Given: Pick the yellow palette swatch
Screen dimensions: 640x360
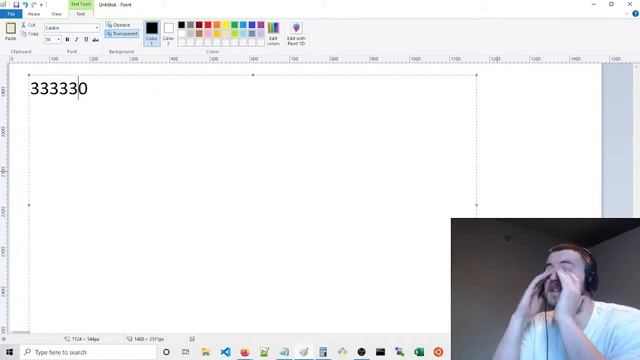Looking at the screenshot, I should (226, 25).
